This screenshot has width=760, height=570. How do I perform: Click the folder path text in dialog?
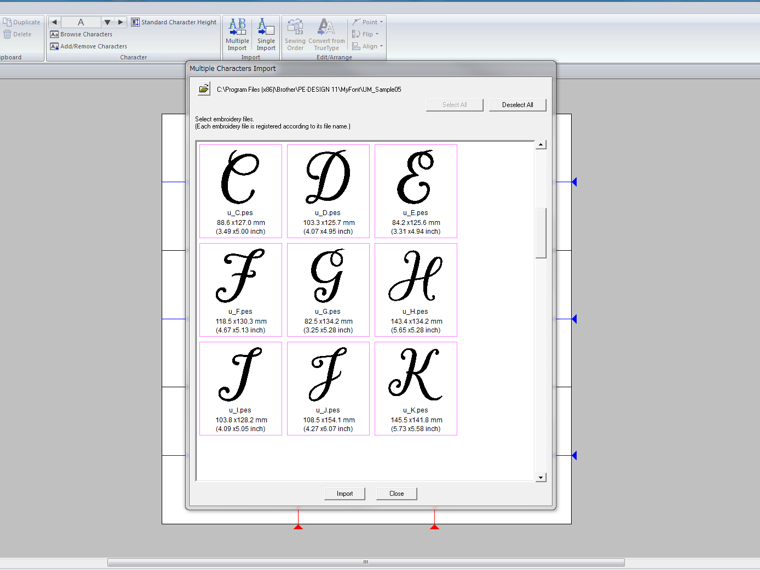309,89
